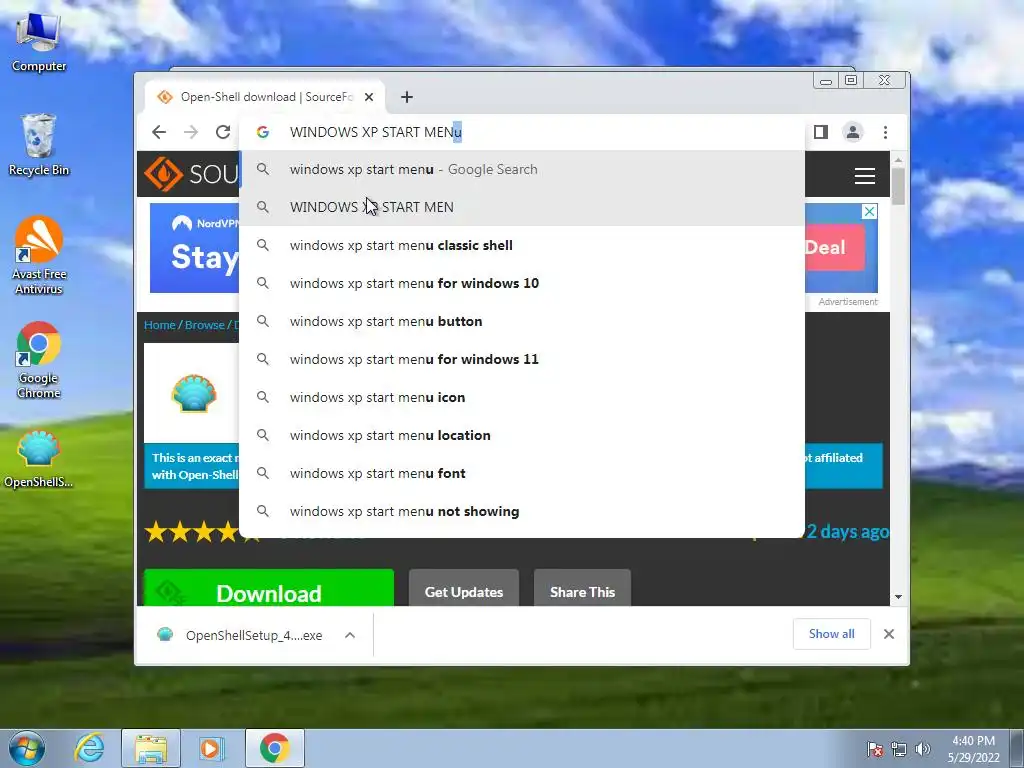
Task: Pick 'windows xp start menu not showing' suggestion
Action: [522, 511]
